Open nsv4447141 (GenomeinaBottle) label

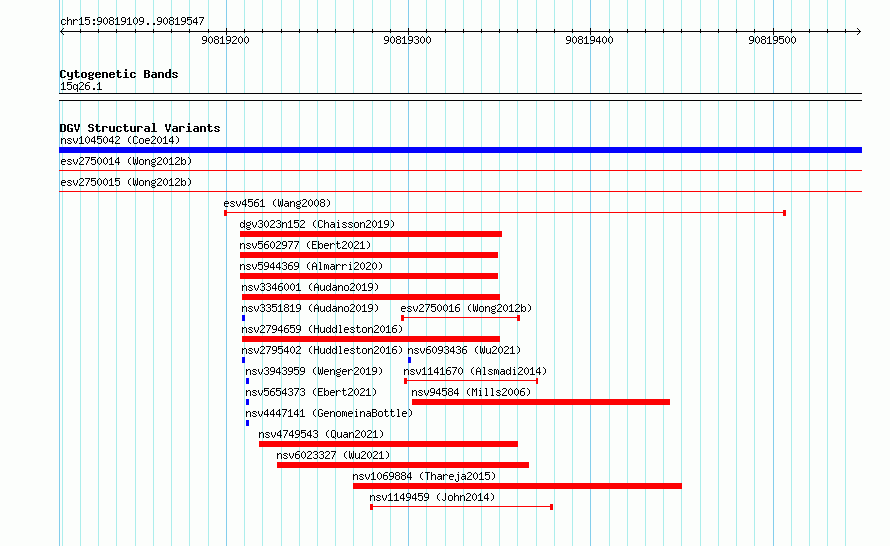tap(329, 413)
